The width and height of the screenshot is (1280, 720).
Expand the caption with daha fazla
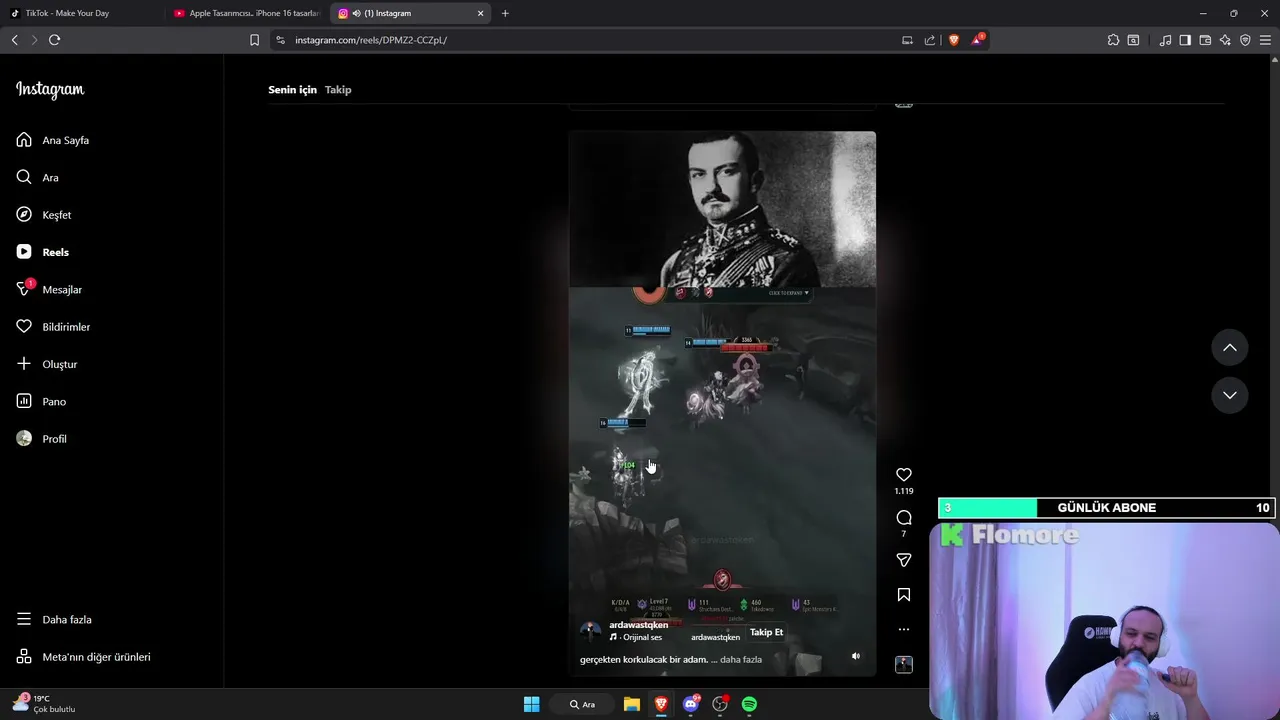tap(741, 660)
